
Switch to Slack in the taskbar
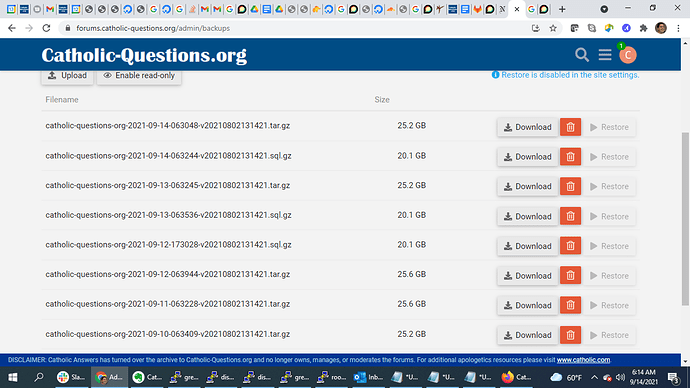71,377
